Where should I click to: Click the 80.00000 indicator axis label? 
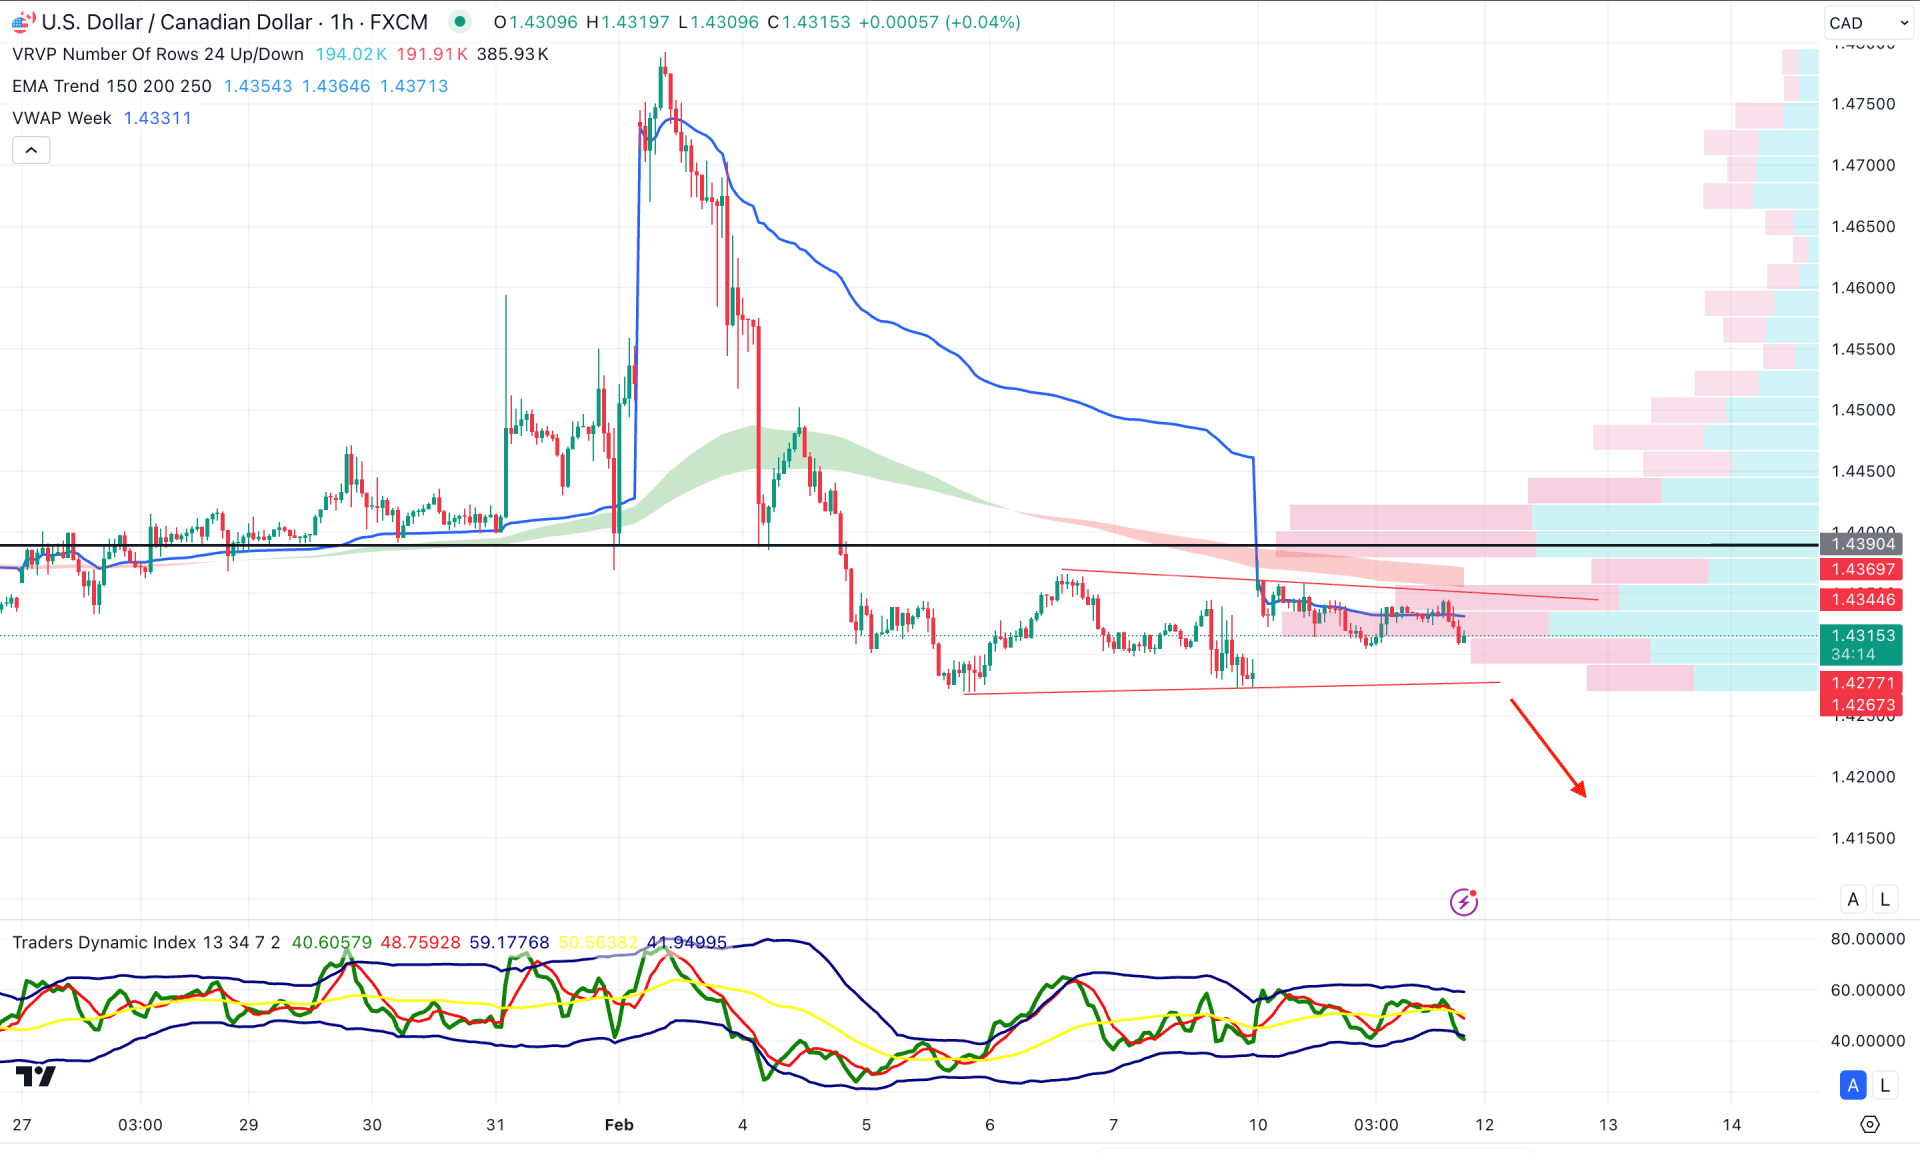[1867, 939]
